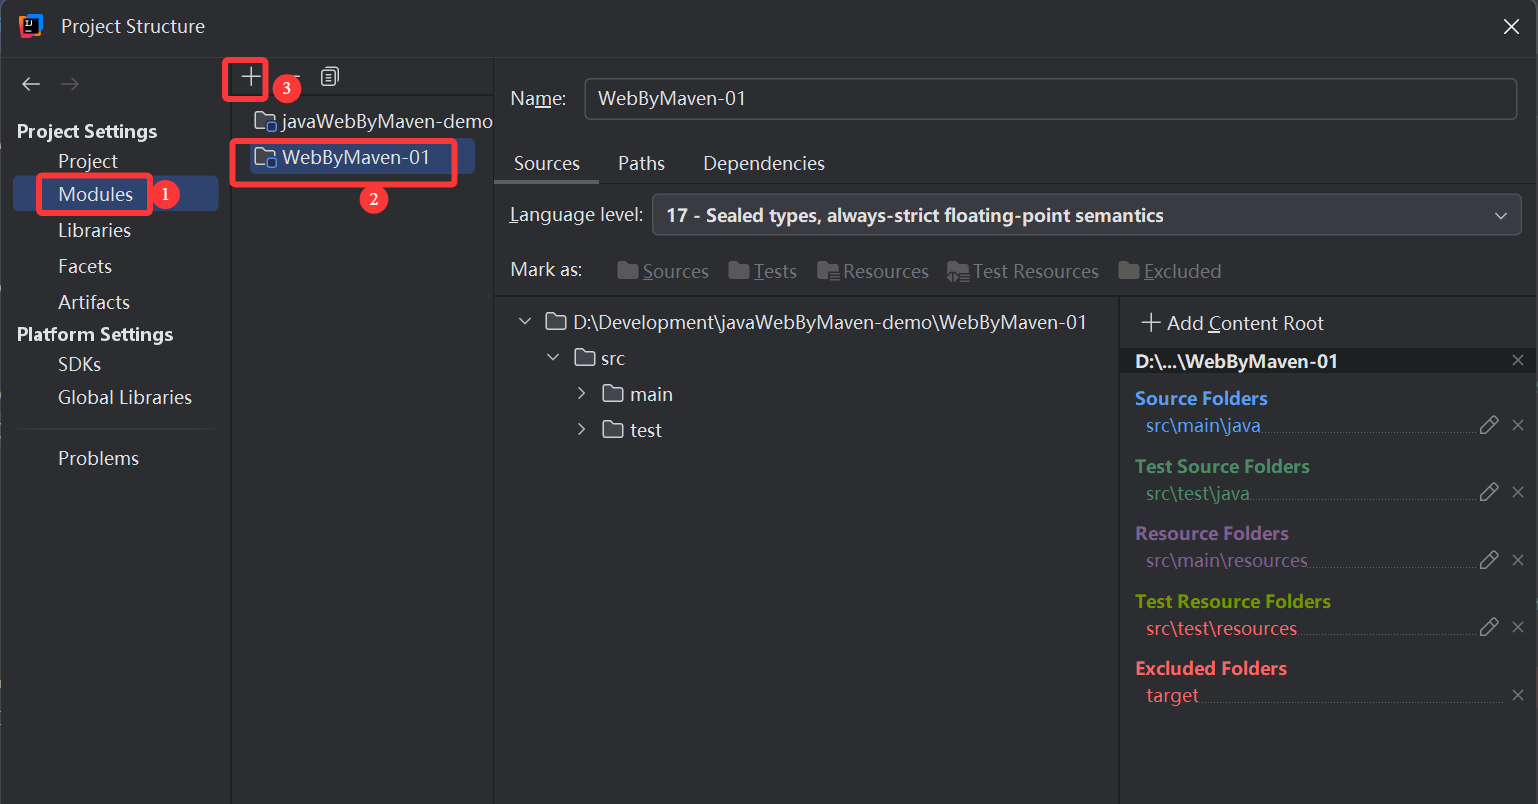Image resolution: width=1538 pixels, height=804 pixels.
Task: Mark folder as Excluded
Action: point(1170,271)
